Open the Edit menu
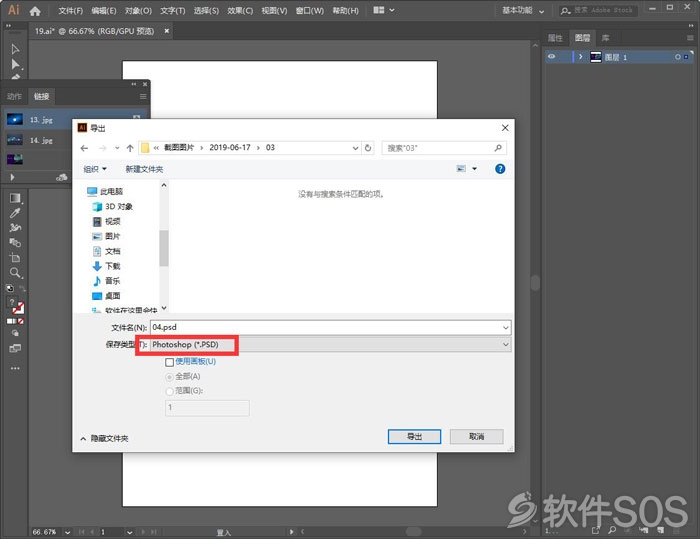700x539 pixels. point(104,10)
